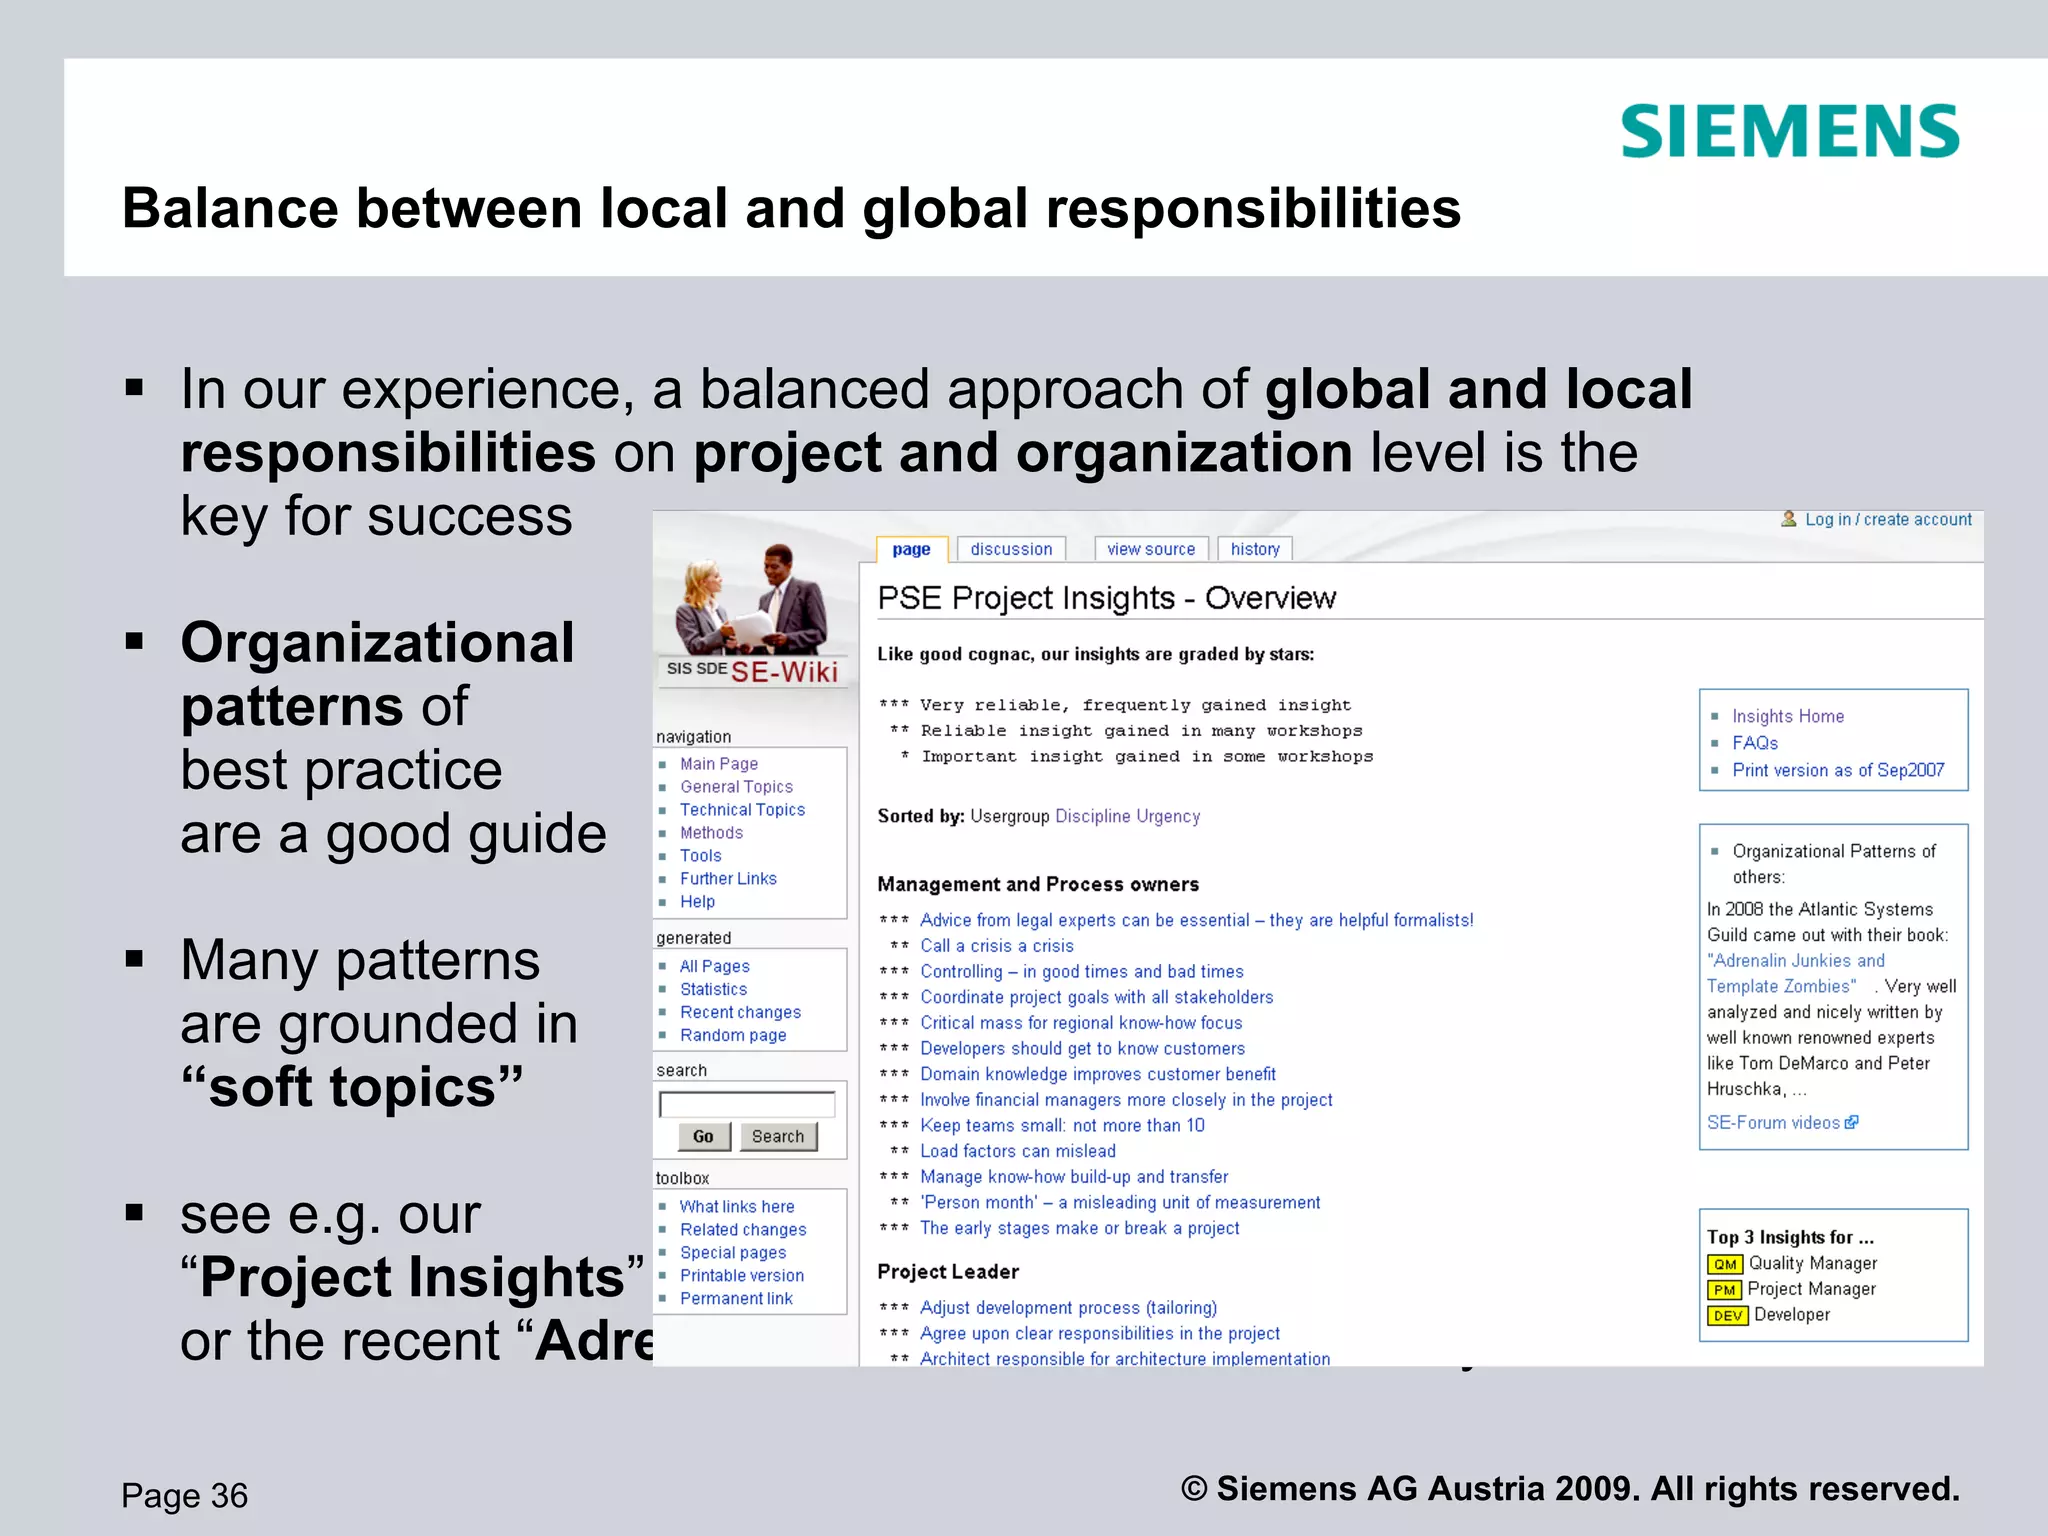The width and height of the screenshot is (2048, 1536).
Task: Click the PSE Project Insights - Overview heading
Action: click(1106, 598)
